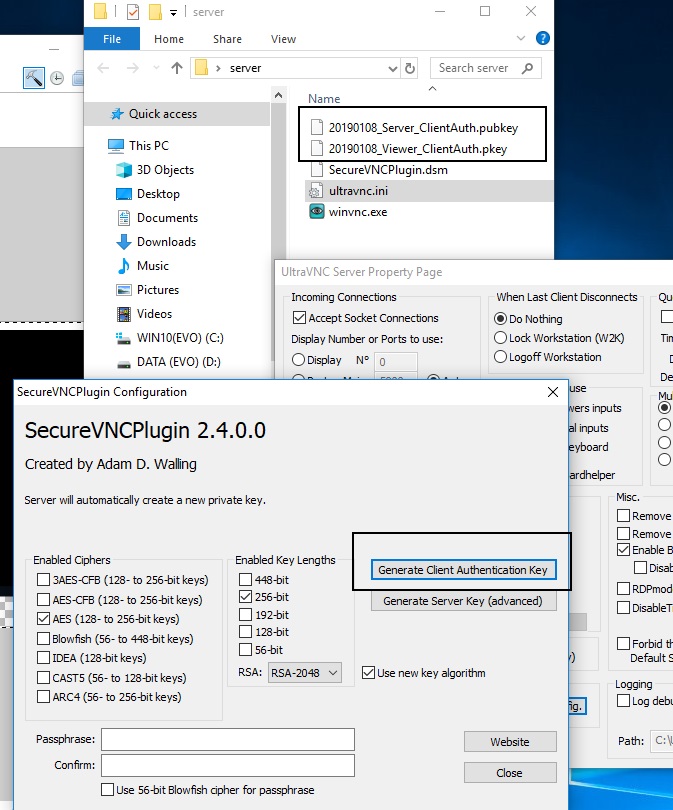Expand the address bar history dropdown
673x810 pixels.
pos(393,68)
